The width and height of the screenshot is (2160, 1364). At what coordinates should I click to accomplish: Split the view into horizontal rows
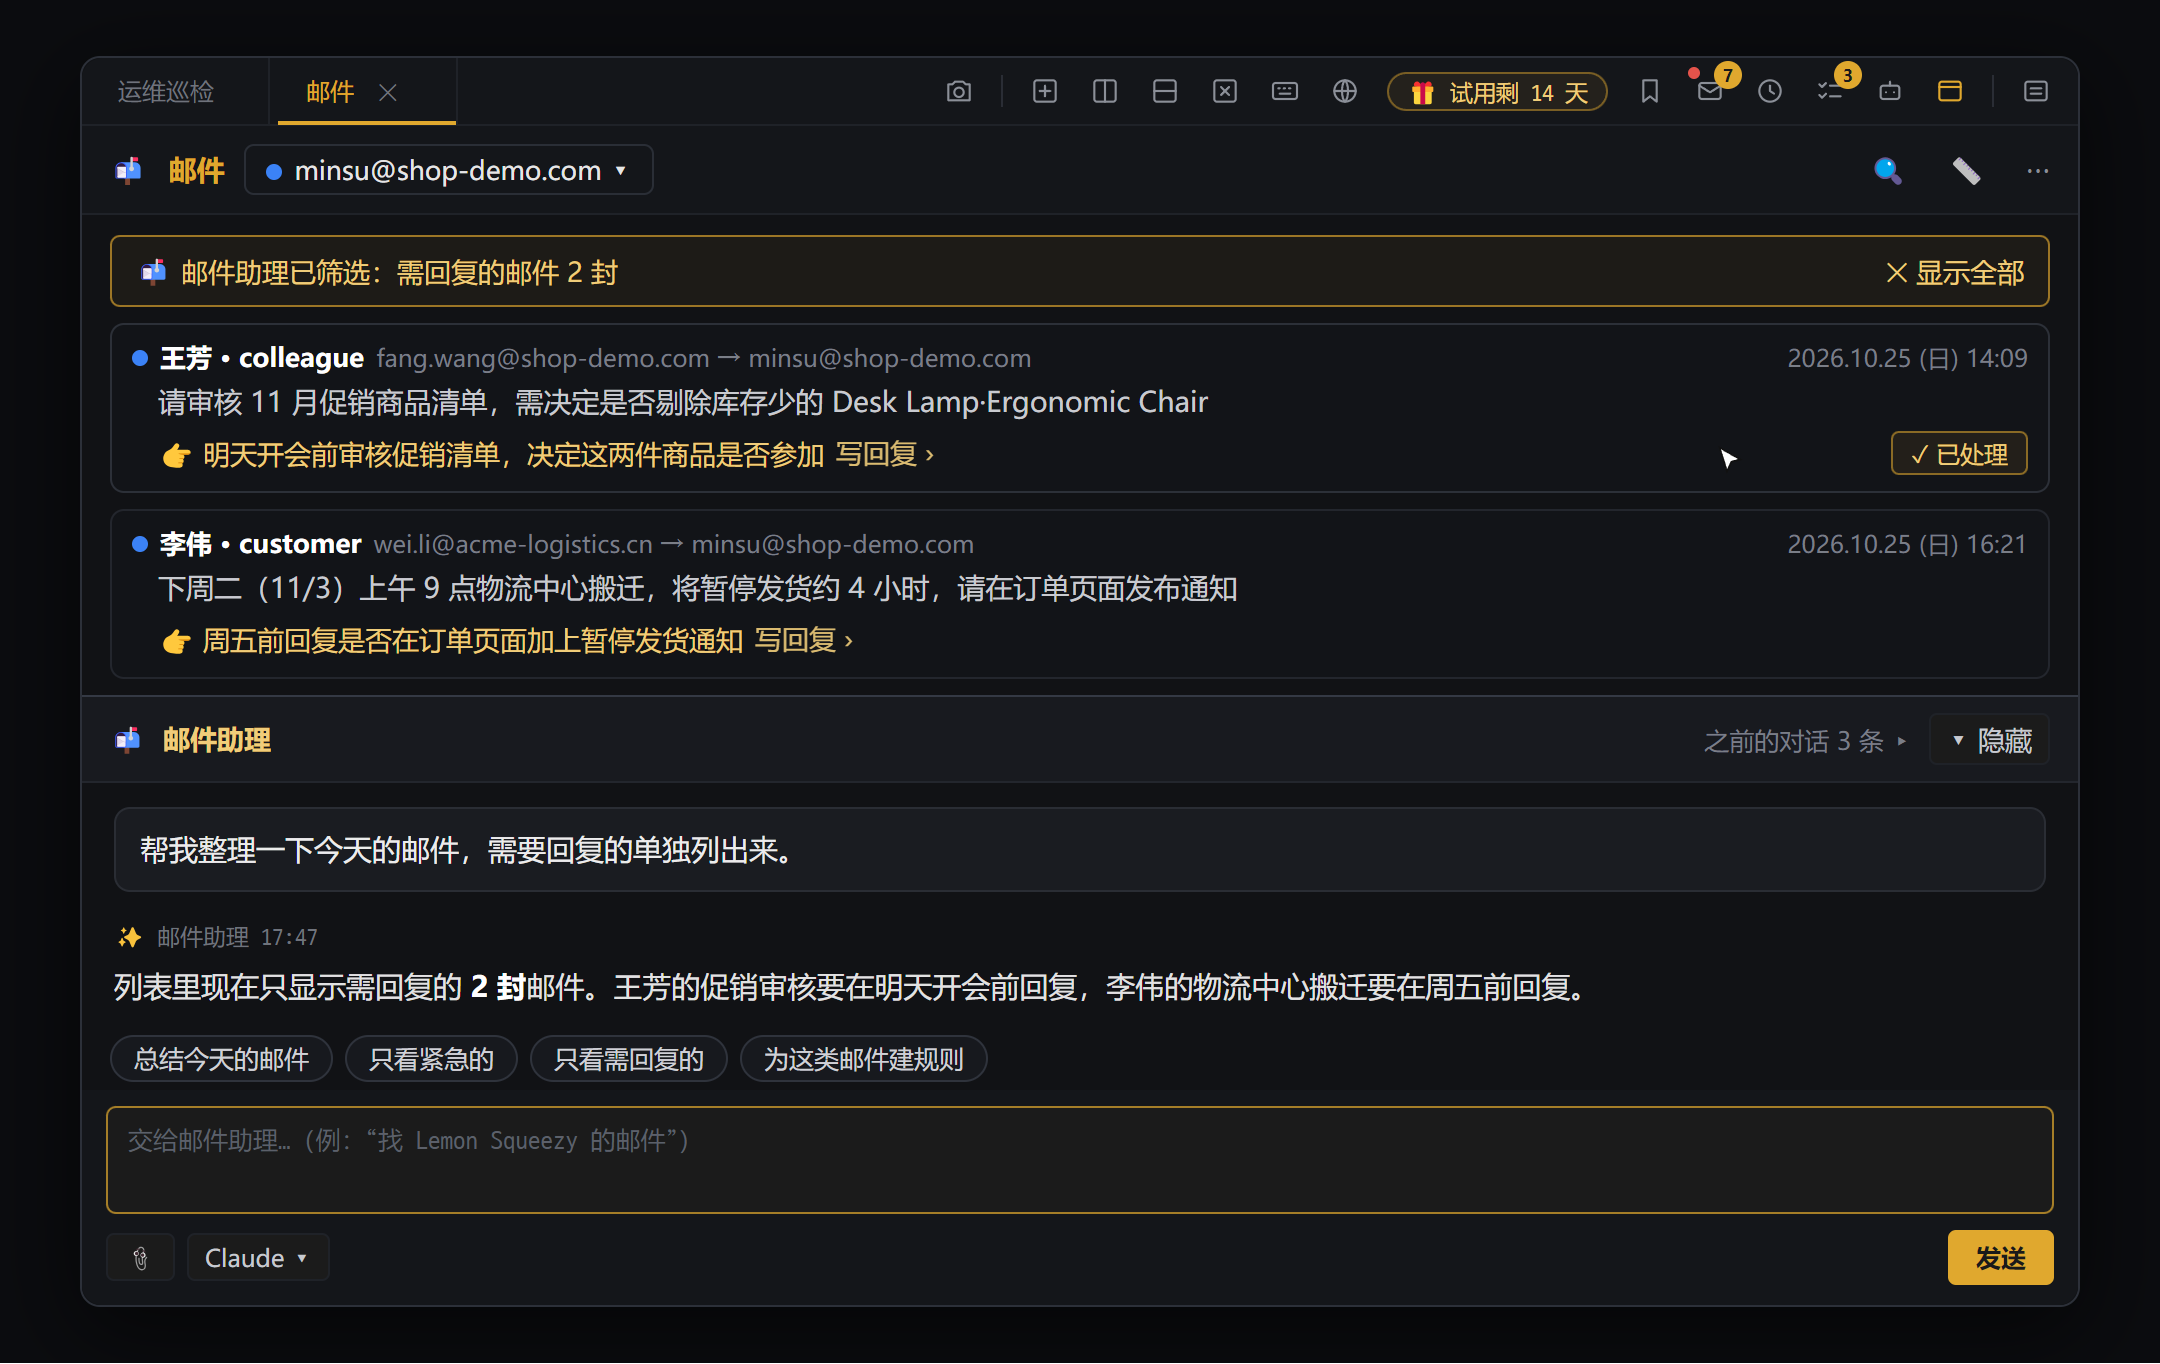tap(1164, 92)
